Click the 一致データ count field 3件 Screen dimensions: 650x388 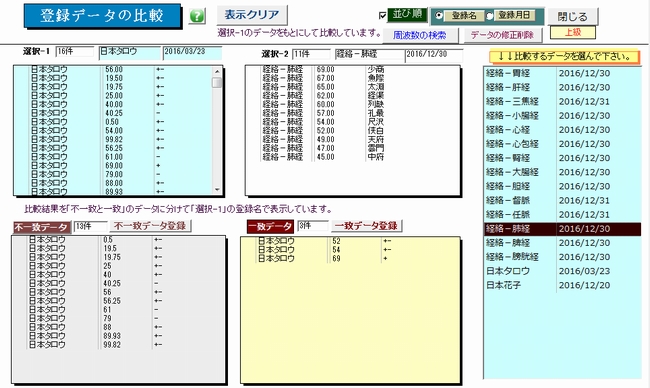(313, 226)
